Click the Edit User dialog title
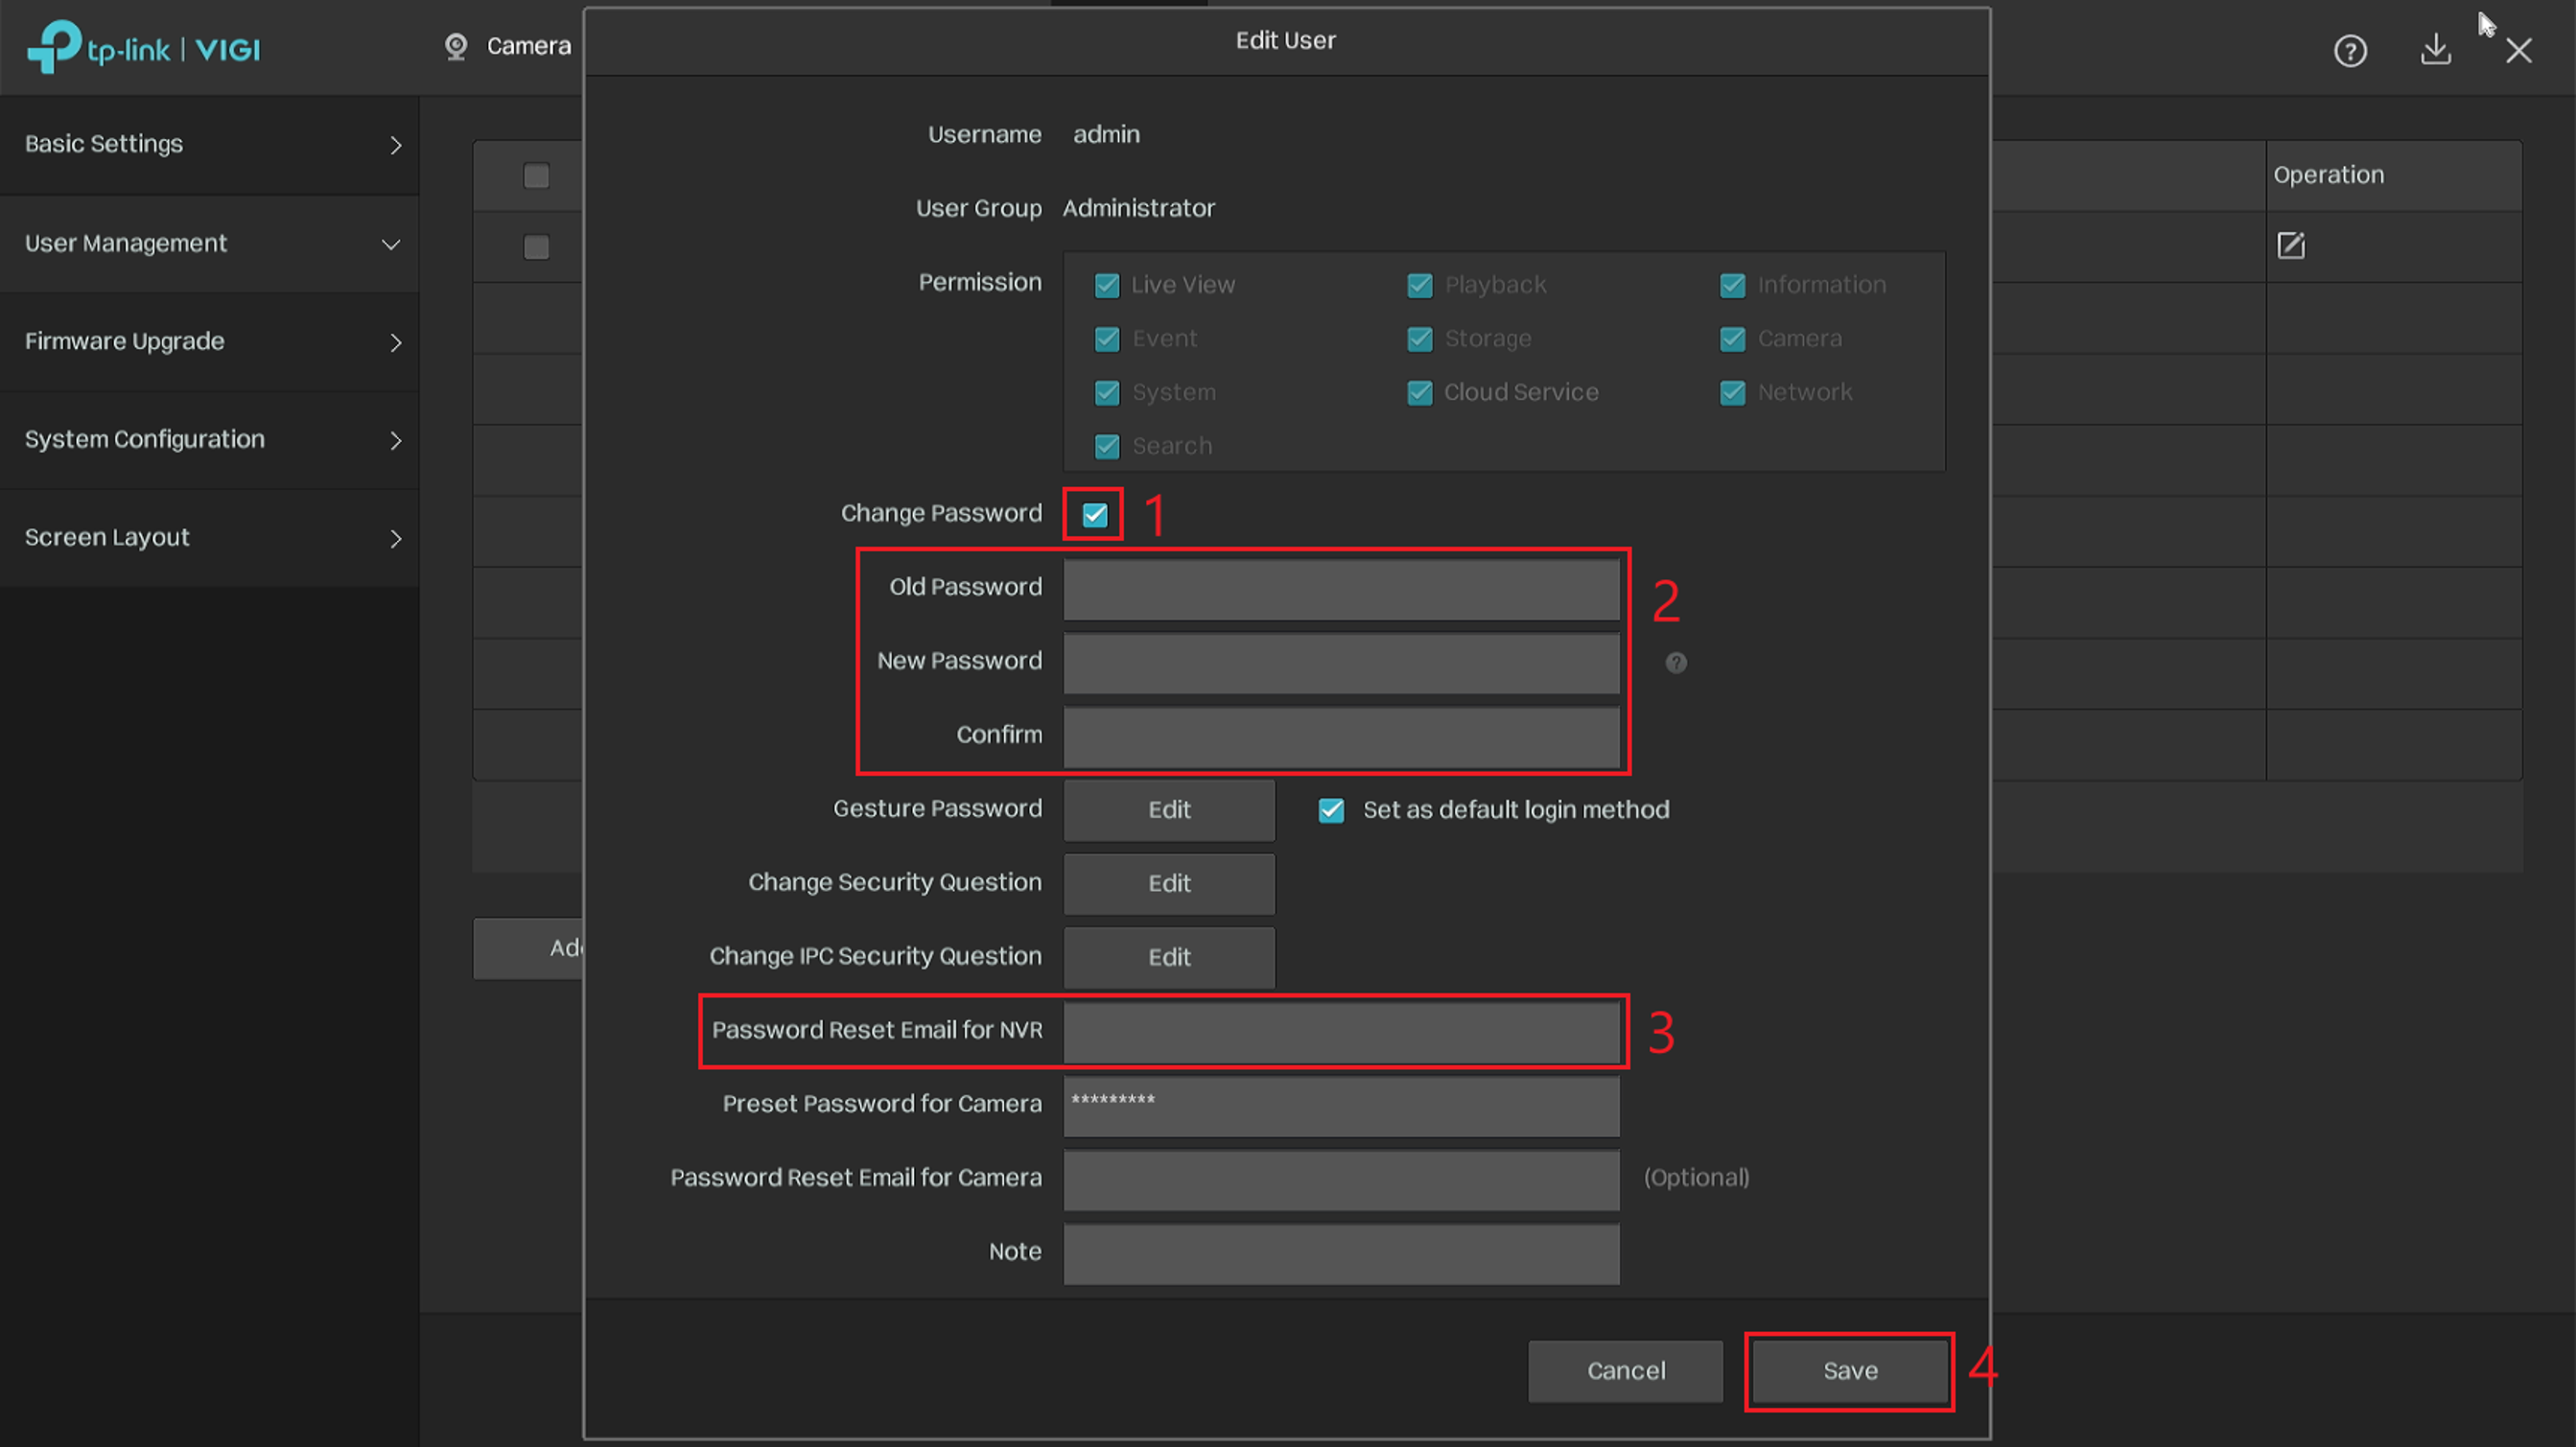2576x1447 pixels. click(x=1285, y=40)
